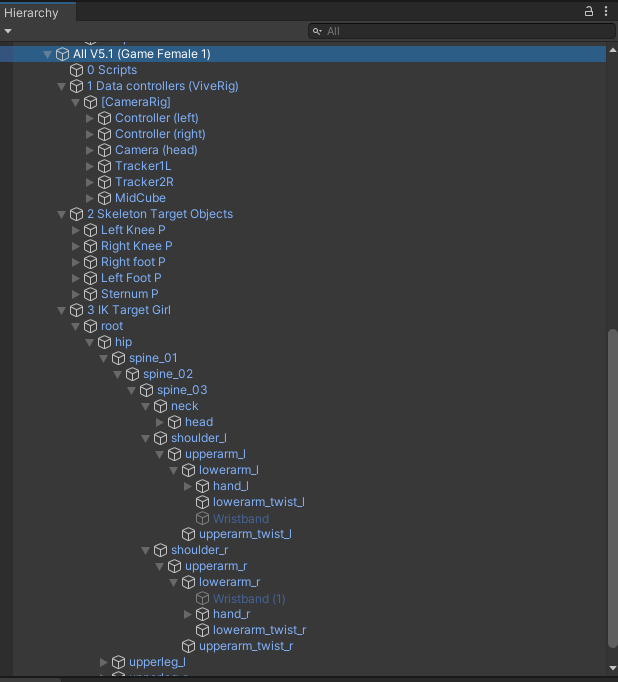
Task: Click the spine_02 cube icon
Action: click(132, 374)
